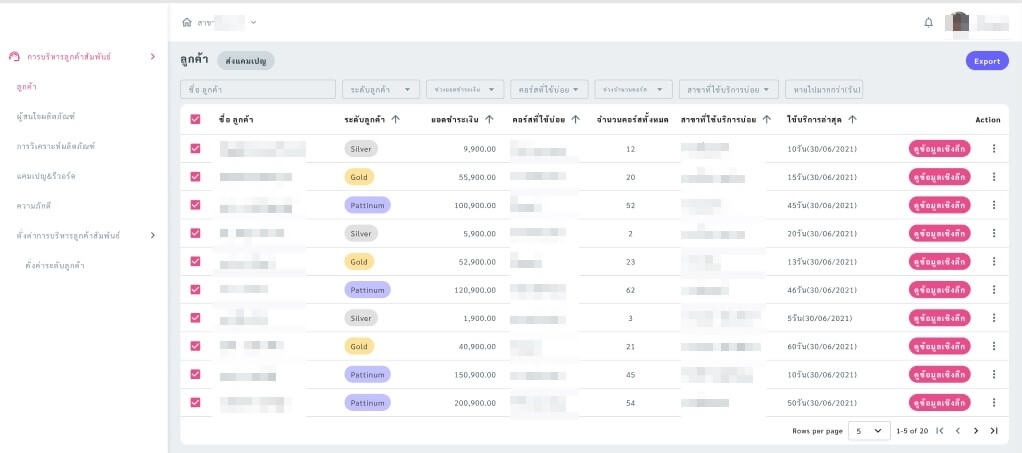Click the ชื่อ ลูกค้า column header
The height and width of the screenshot is (453, 1022).
[x=236, y=119]
